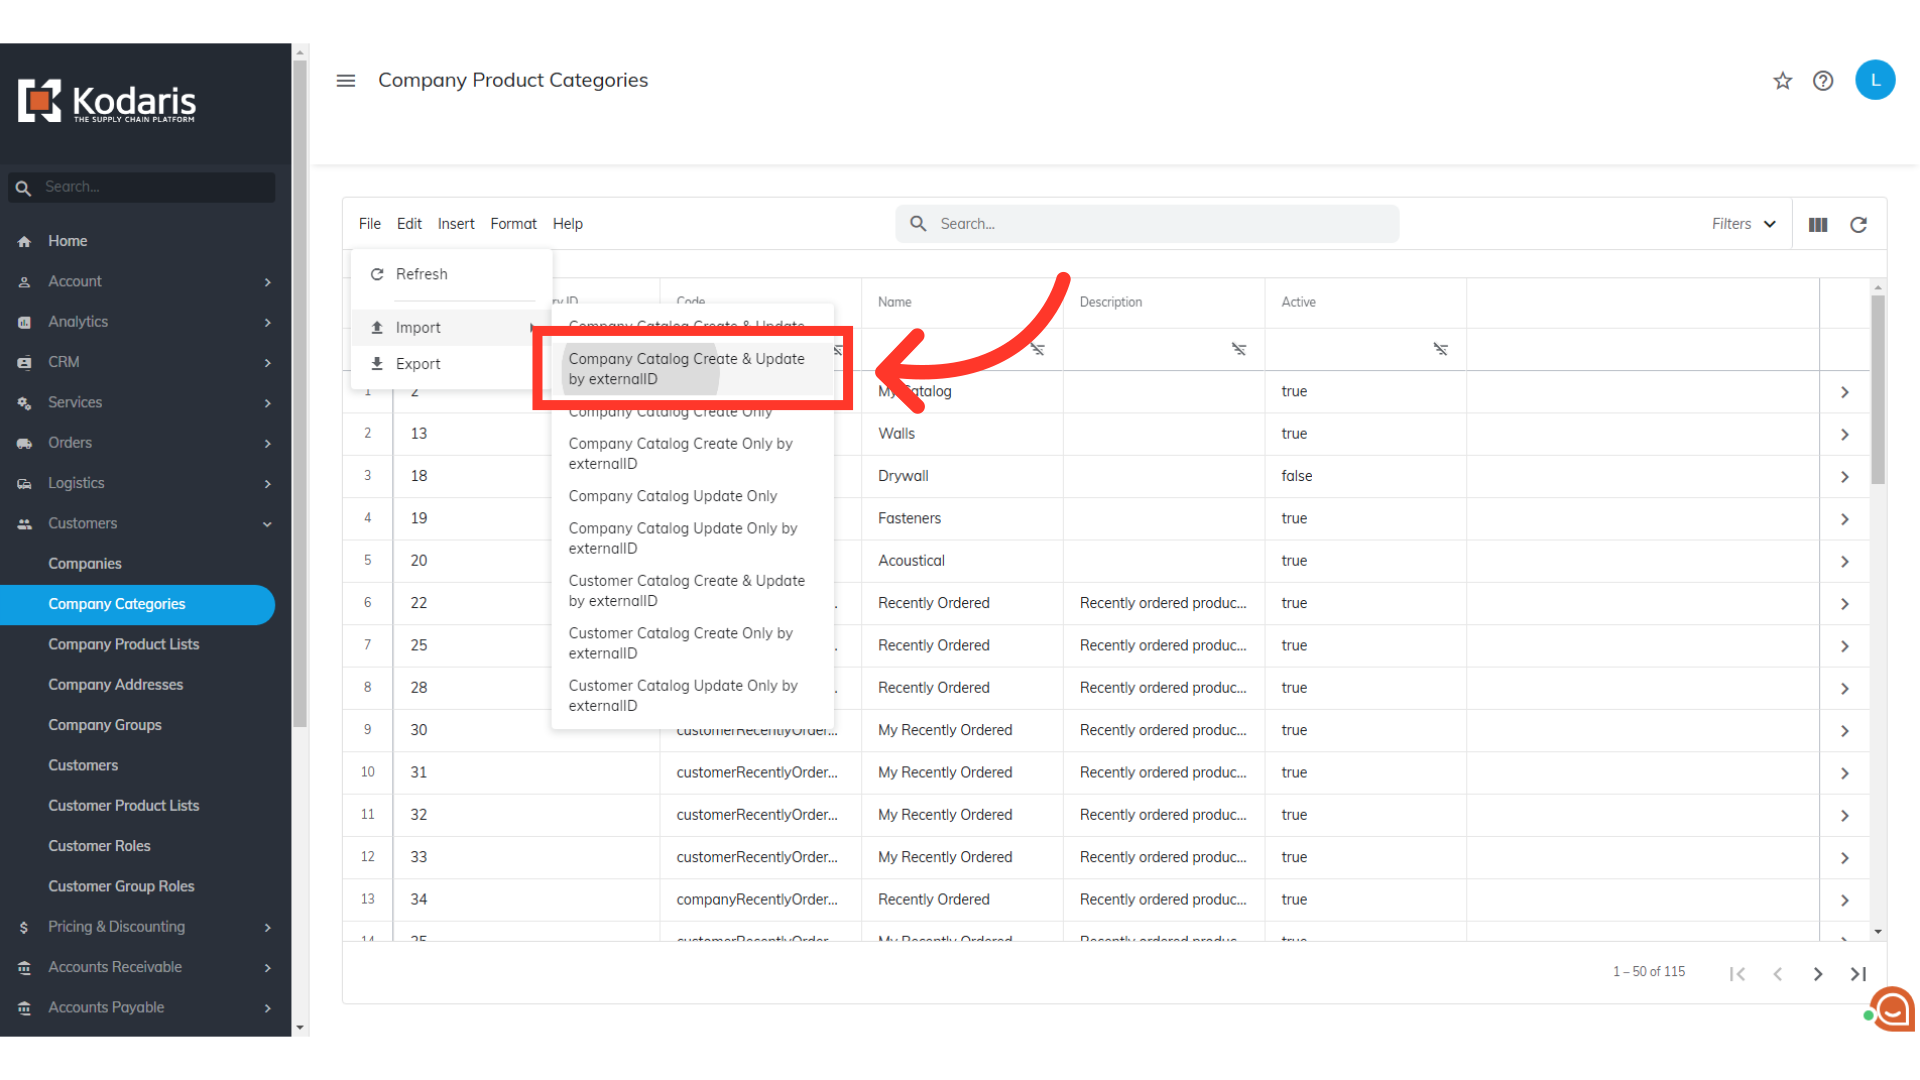Open the help question mark icon
Screen dimensions: 1920x1080
point(1823,81)
